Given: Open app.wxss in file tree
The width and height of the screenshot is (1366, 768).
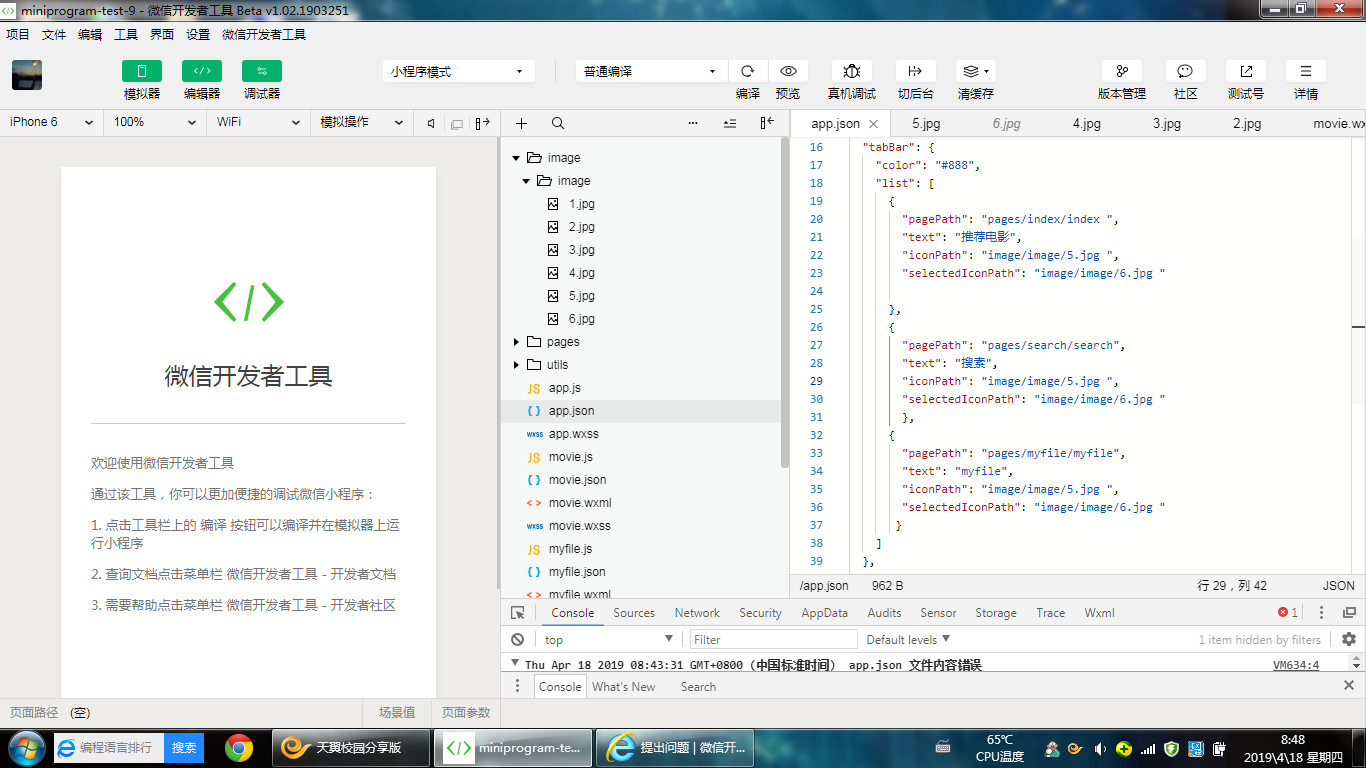Looking at the screenshot, I should click(x=573, y=434).
